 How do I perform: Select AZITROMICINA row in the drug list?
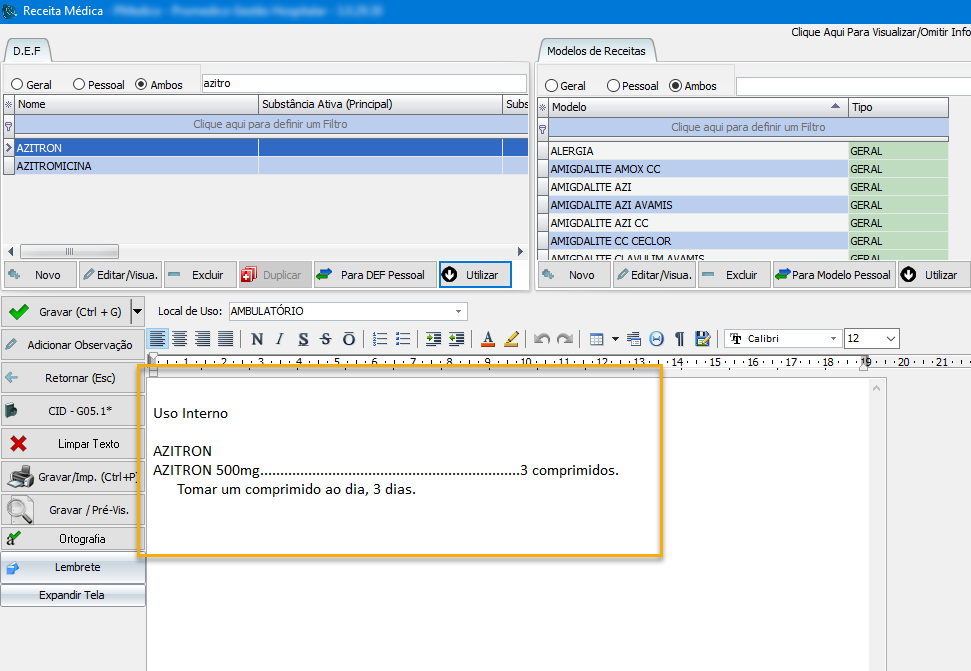54,166
